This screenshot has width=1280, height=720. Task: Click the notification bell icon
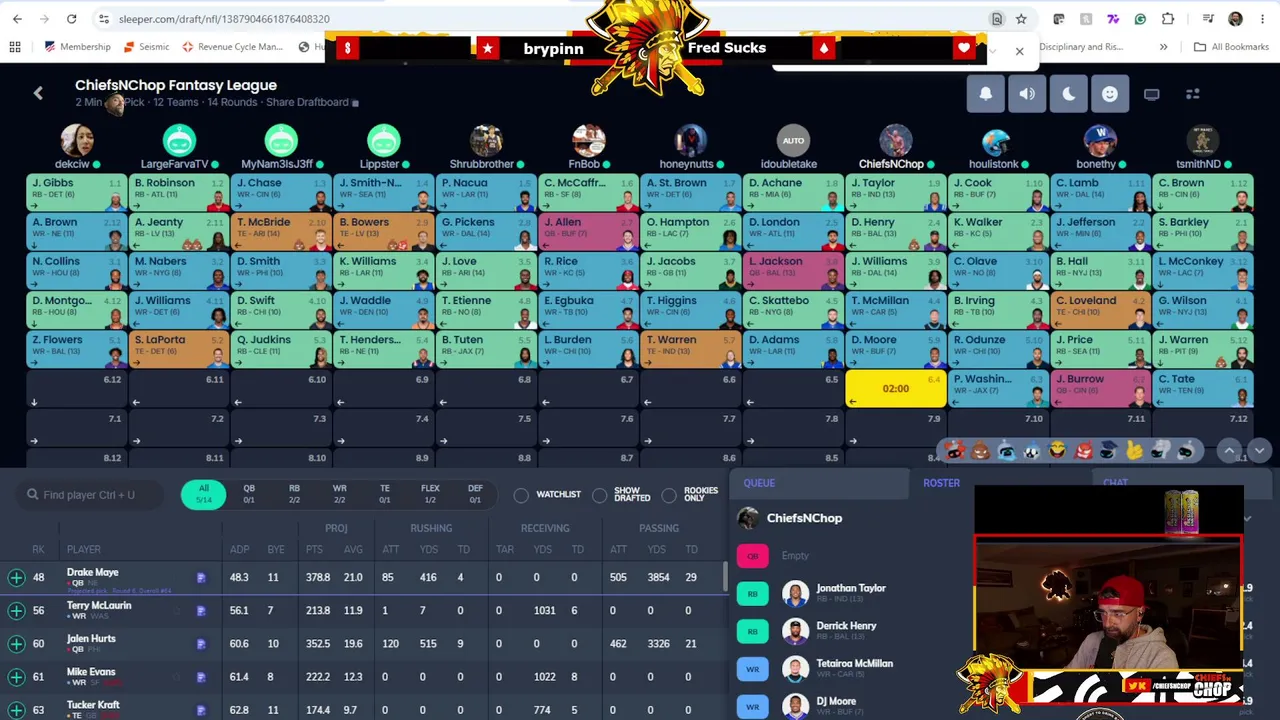(986, 94)
